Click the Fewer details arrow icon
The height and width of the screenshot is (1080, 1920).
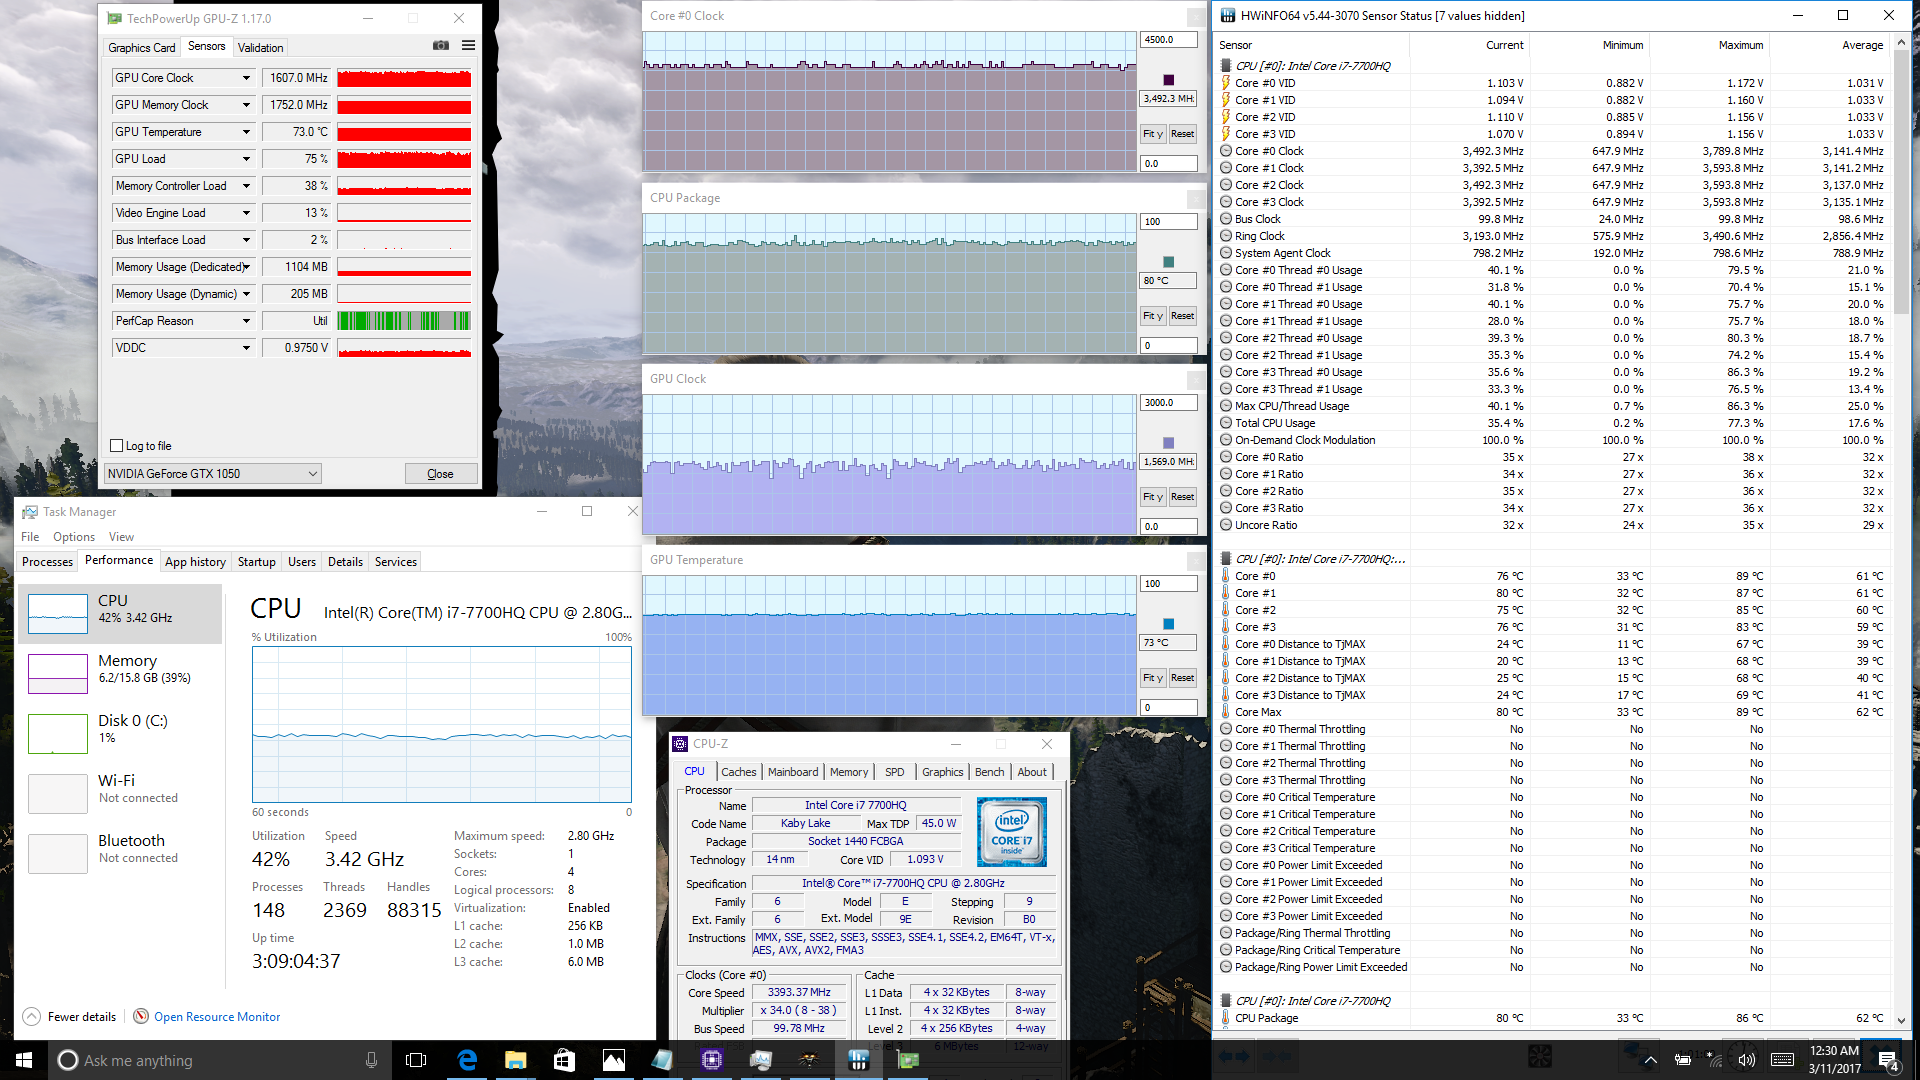coord(31,1017)
